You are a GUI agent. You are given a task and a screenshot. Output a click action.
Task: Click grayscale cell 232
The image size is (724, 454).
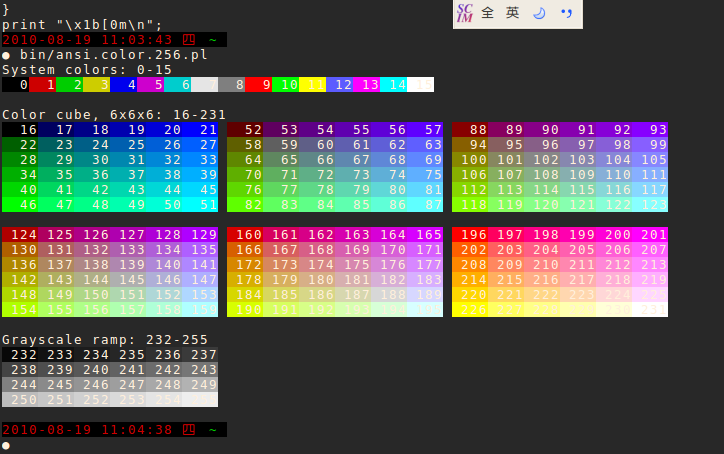click(20, 355)
